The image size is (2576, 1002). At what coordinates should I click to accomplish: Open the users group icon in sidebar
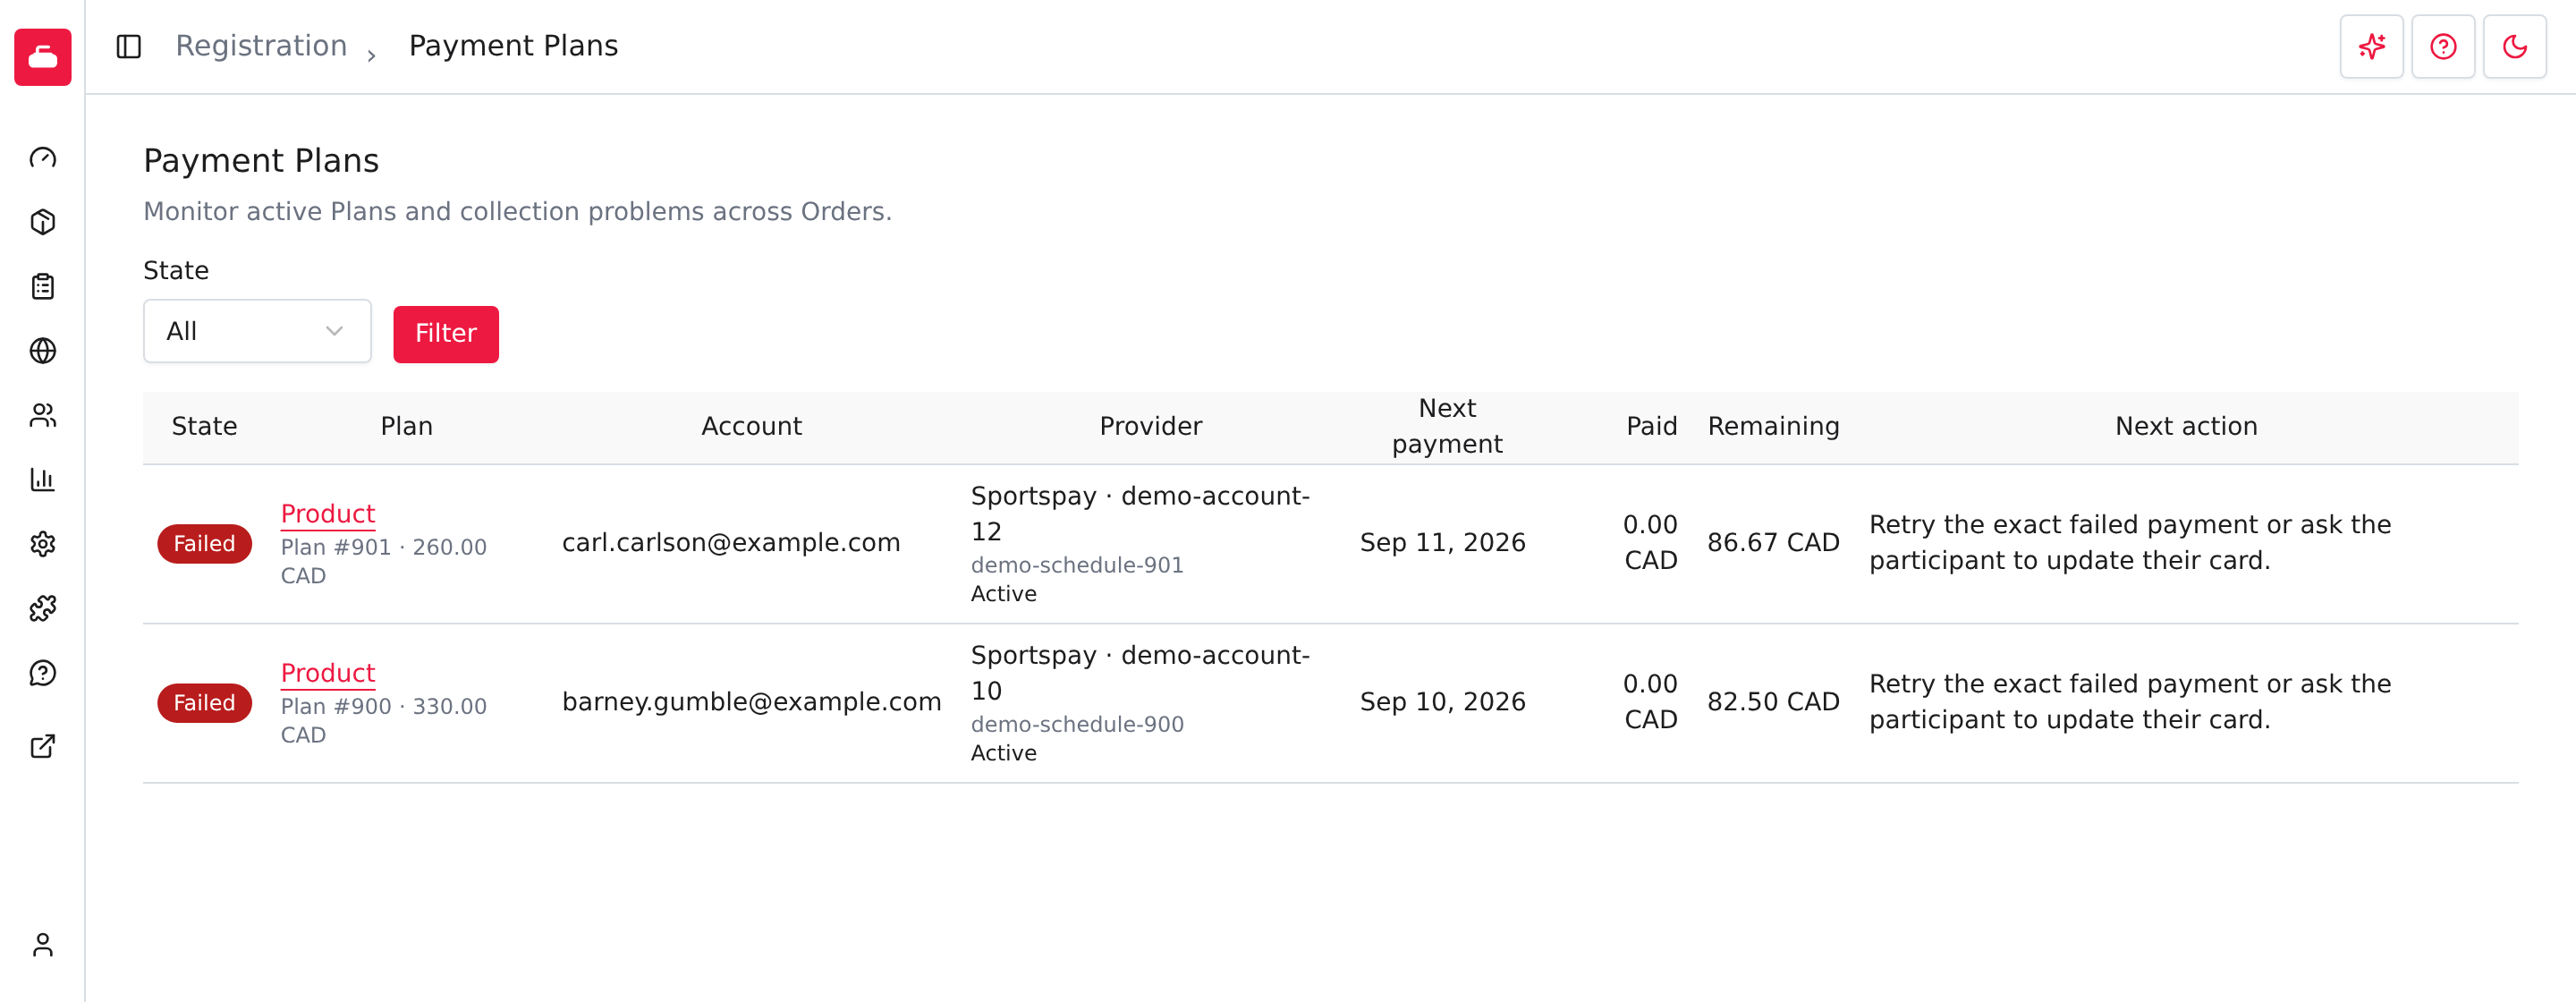(x=43, y=415)
